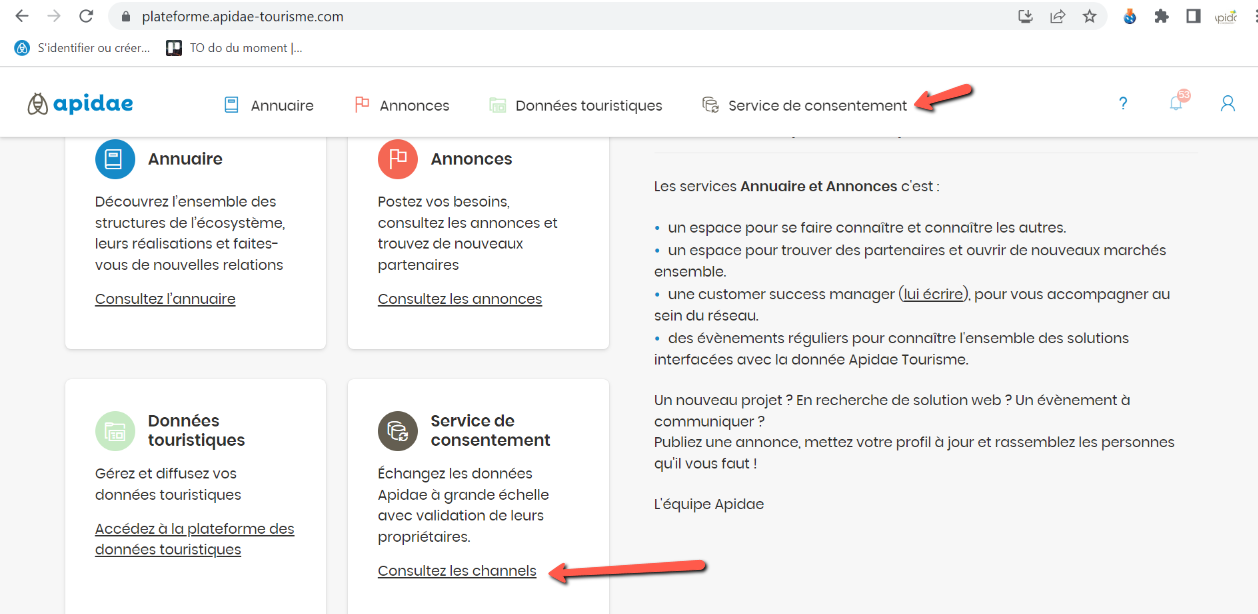Toggle the browser side panel icon
Screen dimensions: 1258x614
pos(1193,16)
